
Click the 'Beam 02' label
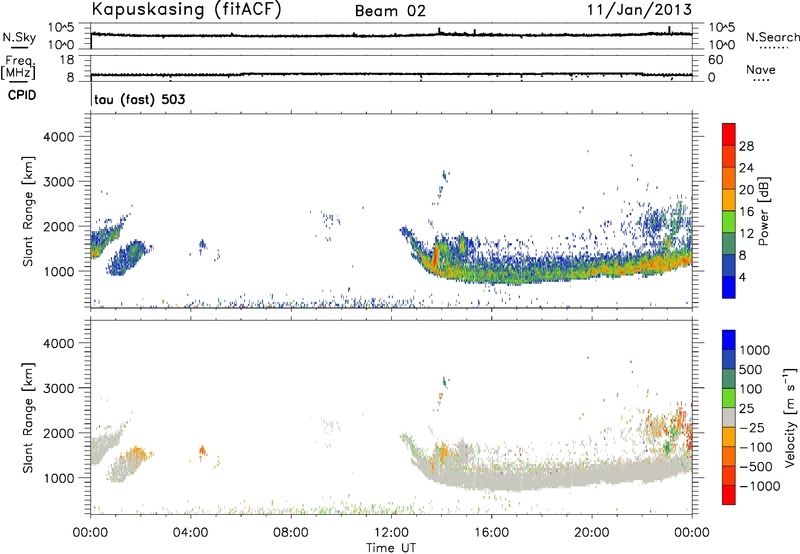pos(390,11)
